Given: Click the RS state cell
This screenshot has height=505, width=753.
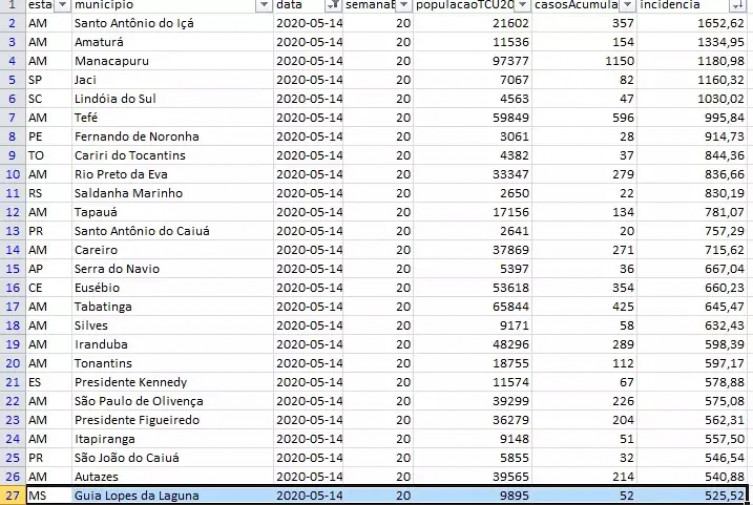Looking at the screenshot, I should (x=49, y=193).
